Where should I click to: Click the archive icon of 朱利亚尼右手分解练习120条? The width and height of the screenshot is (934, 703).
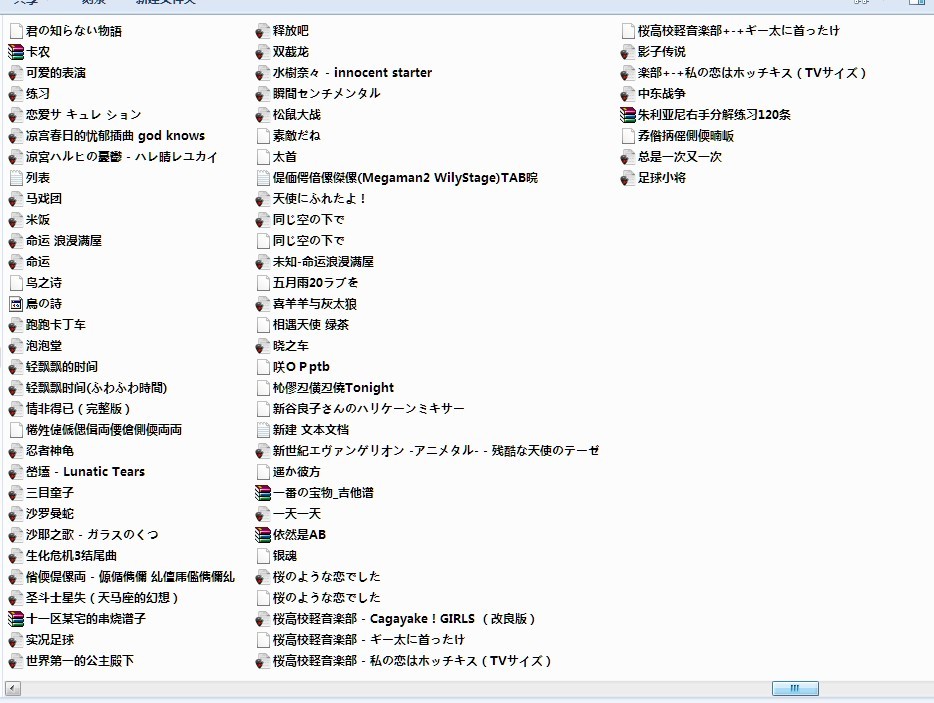click(x=628, y=115)
